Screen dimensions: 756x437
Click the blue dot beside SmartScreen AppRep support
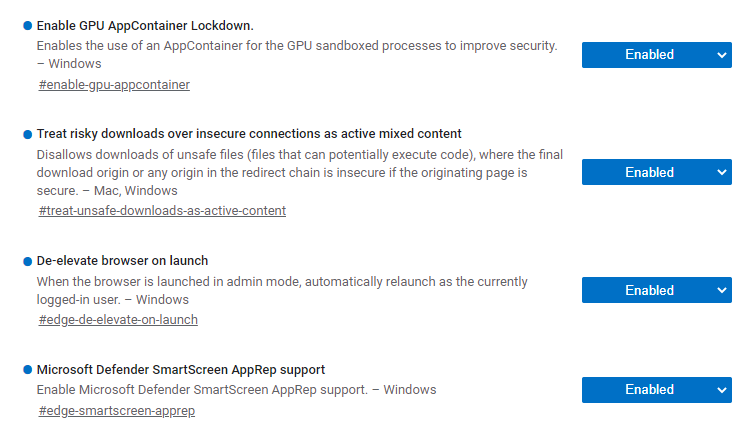(x=27, y=370)
